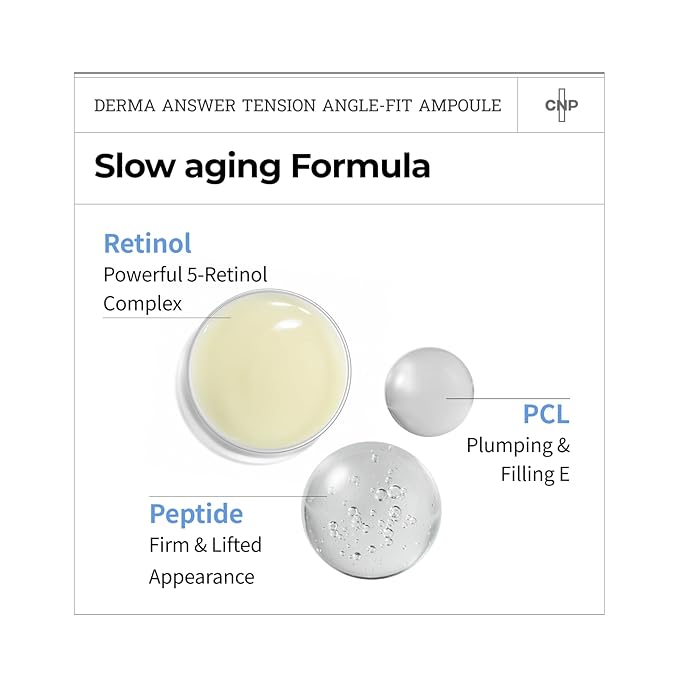The image size is (679, 679).
Task: Click the word 'Complex' under Retinol
Action: pyautogui.click(x=143, y=303)
